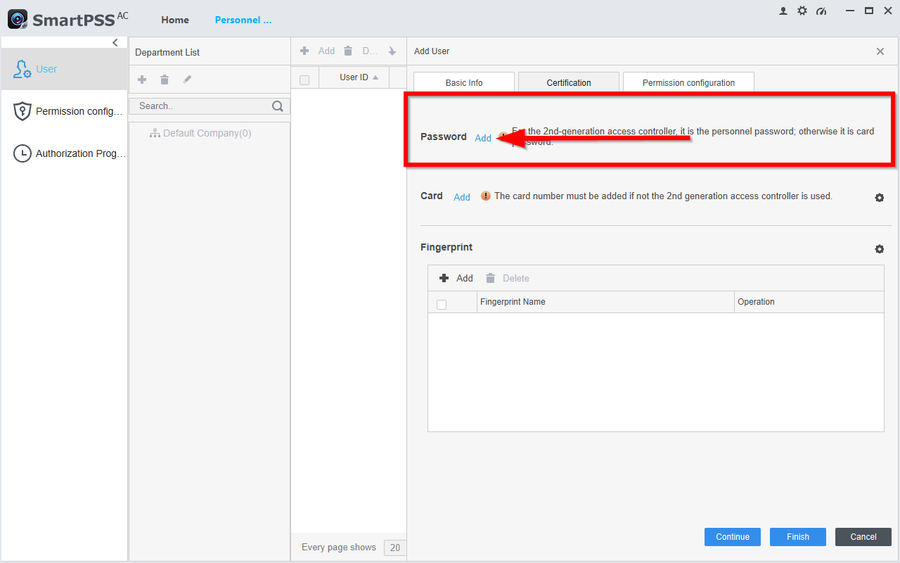Click the search magnifier in department search
This screenshot has height=563, width=900.
pos(277,106)
